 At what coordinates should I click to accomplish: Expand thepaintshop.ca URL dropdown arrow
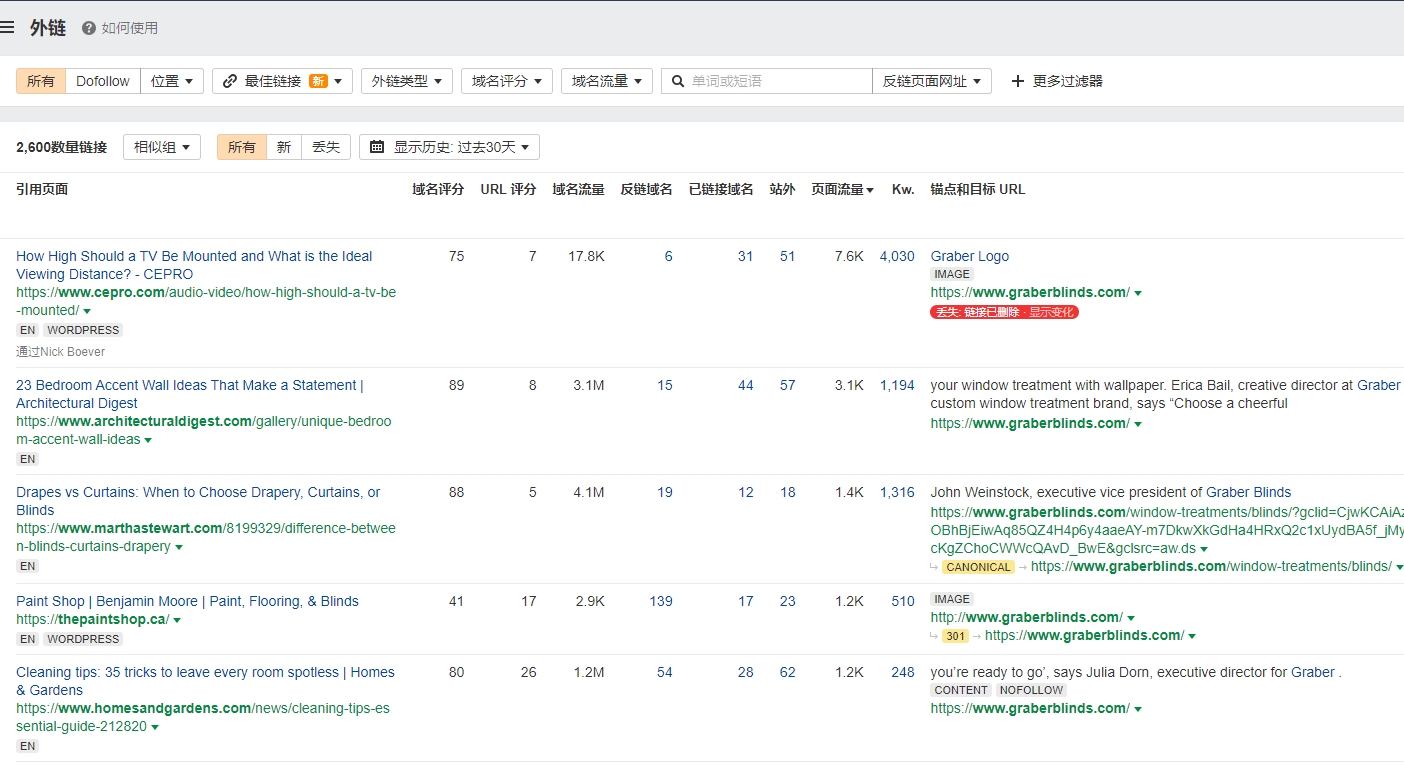pyautogui.click(x=177, y=620)
